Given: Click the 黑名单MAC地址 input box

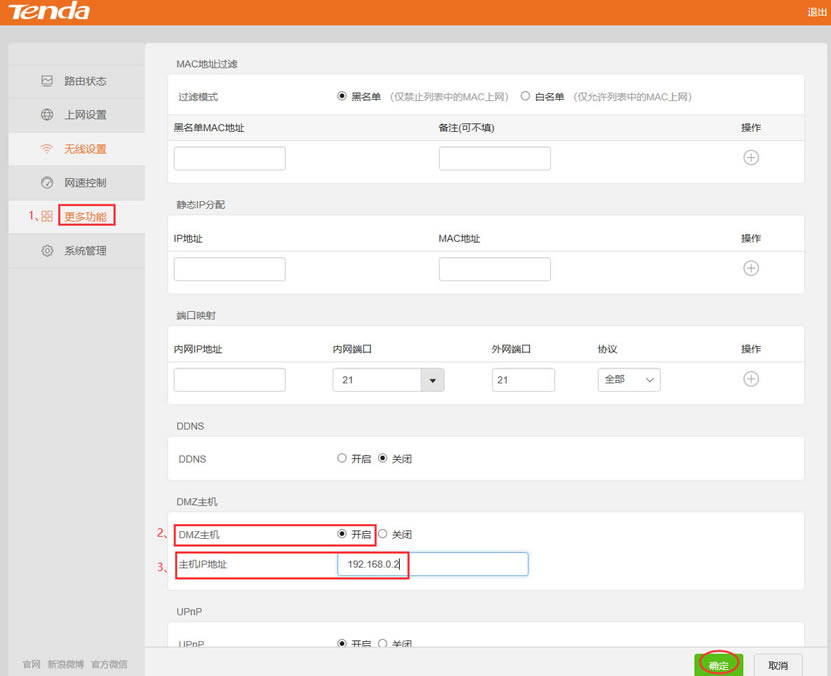Looking at the screenshot, I should [x=229, y=157].
